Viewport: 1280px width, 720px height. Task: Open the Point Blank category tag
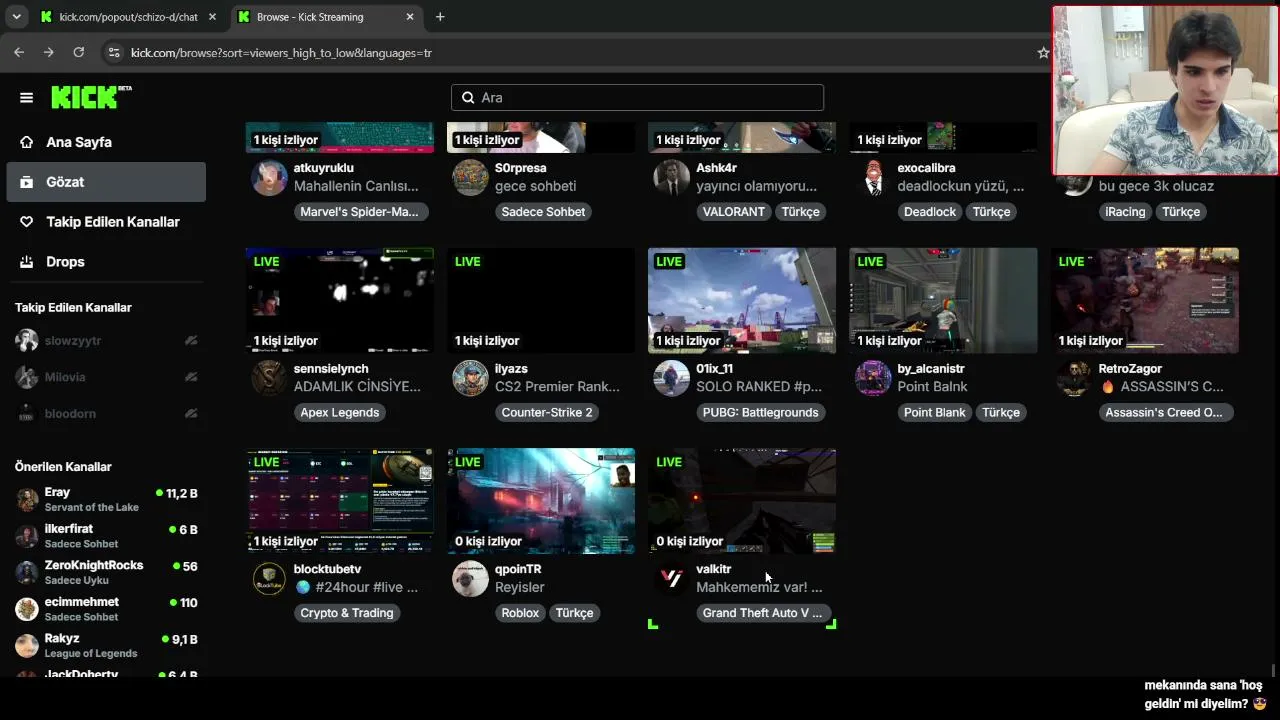click(x=935, y=412)
